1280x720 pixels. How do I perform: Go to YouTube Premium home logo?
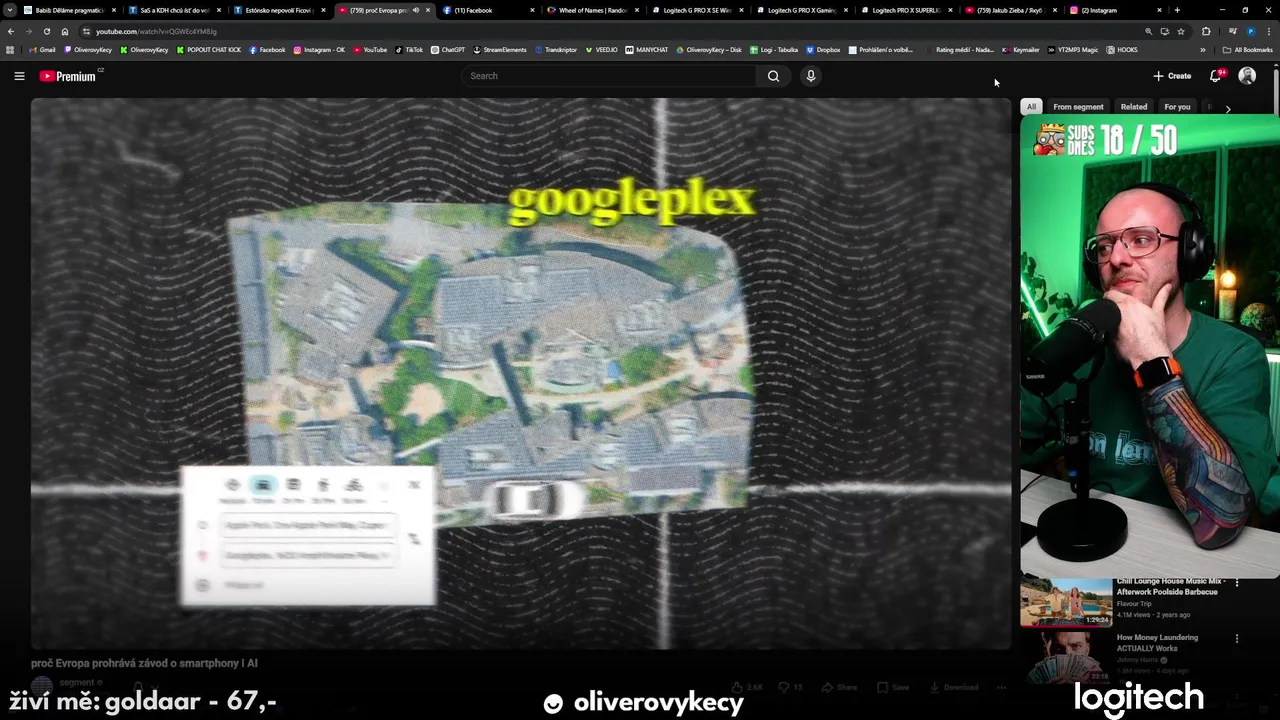tap(68, 76)
